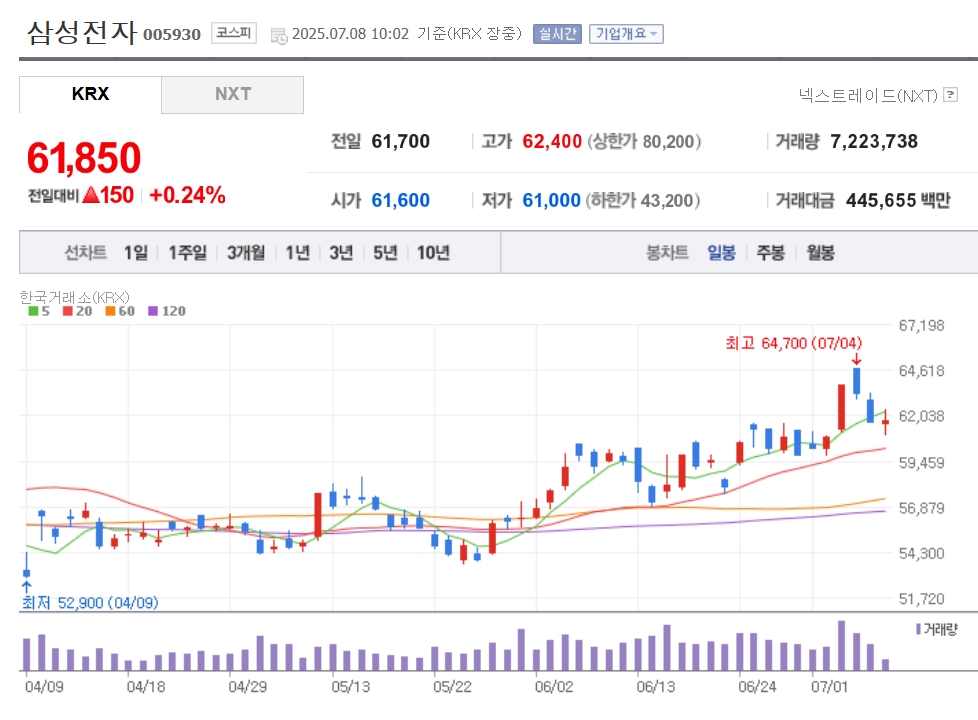
Task: Open the 기업개요 dropdown
Action: click(x=626, y=34)
